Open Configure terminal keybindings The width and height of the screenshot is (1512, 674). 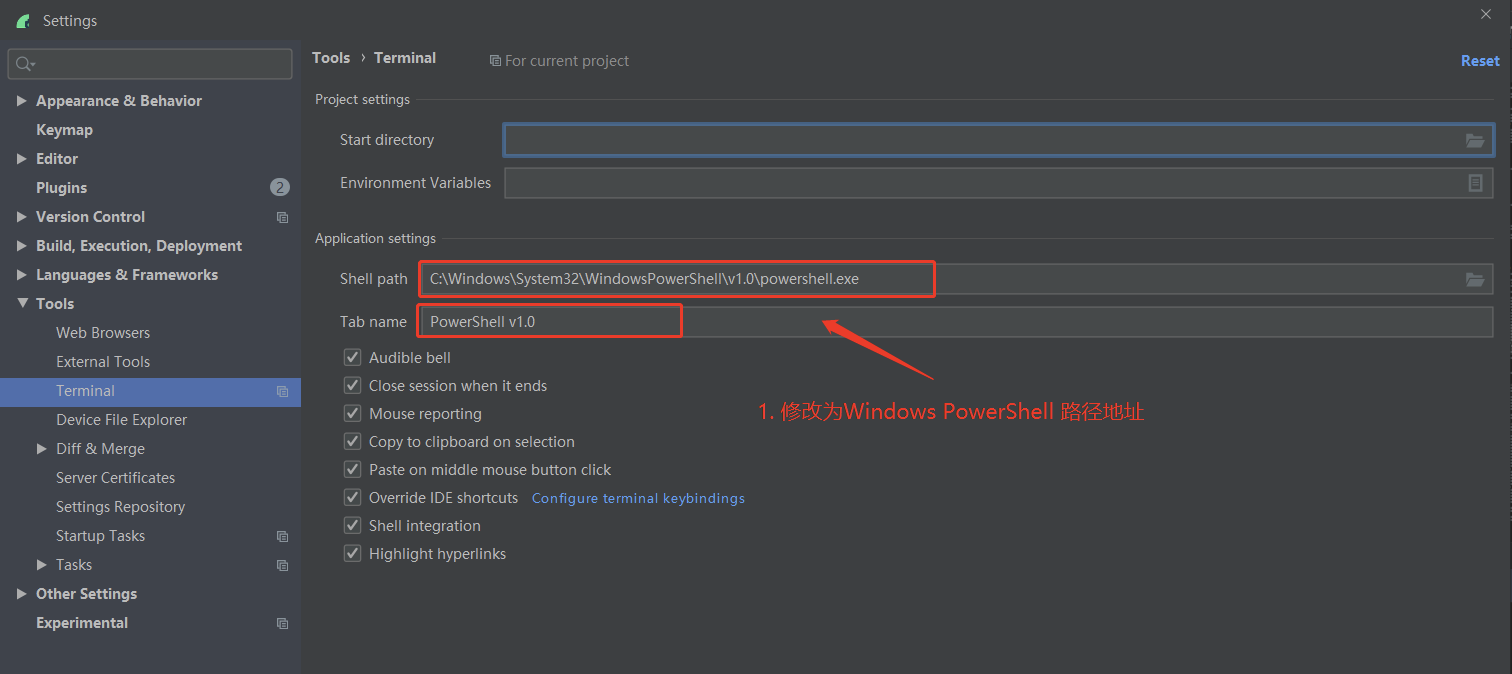pos(637,497)
